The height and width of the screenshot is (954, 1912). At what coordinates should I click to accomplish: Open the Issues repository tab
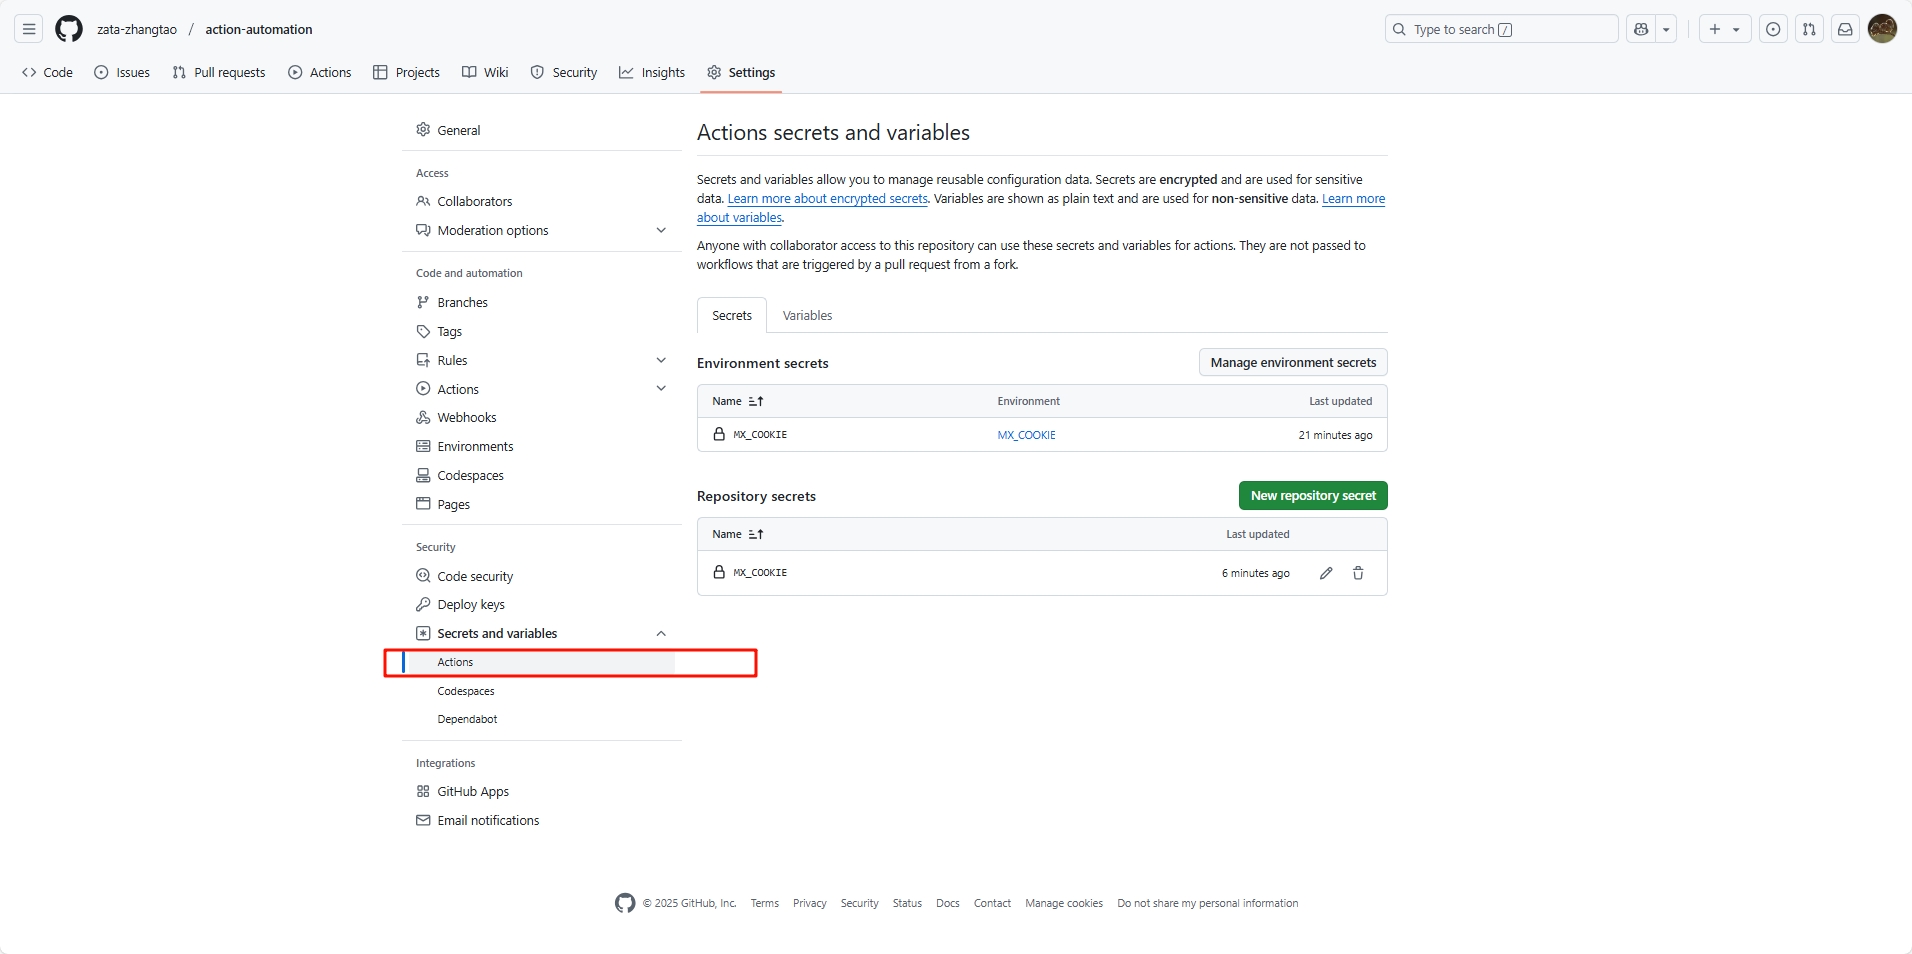[x=122, y=72]
